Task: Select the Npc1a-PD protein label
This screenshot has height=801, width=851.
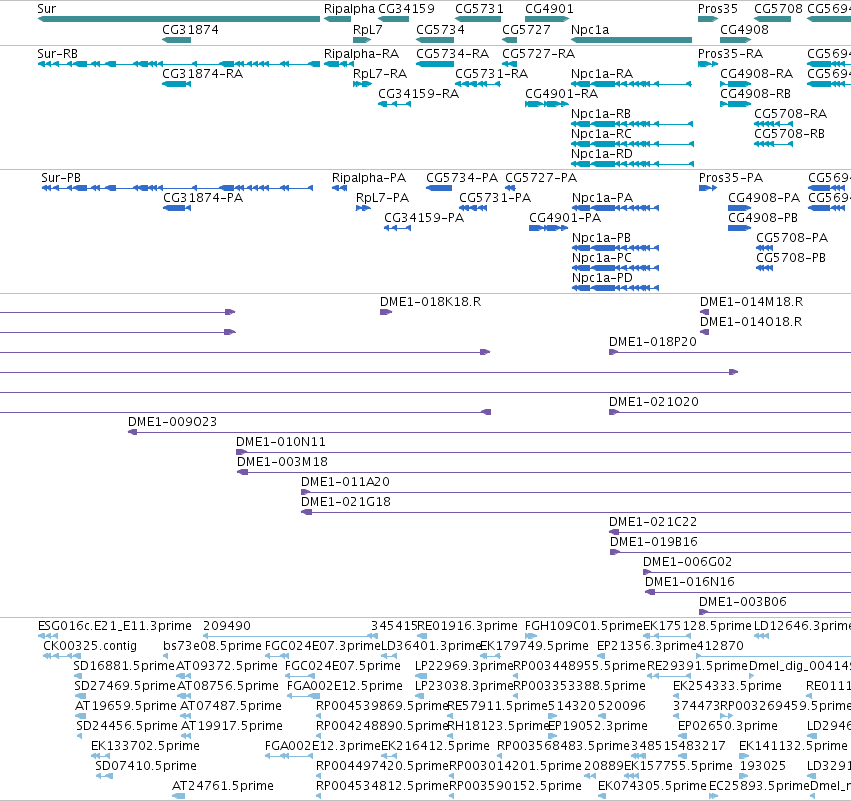Action: tap(602, 277)
